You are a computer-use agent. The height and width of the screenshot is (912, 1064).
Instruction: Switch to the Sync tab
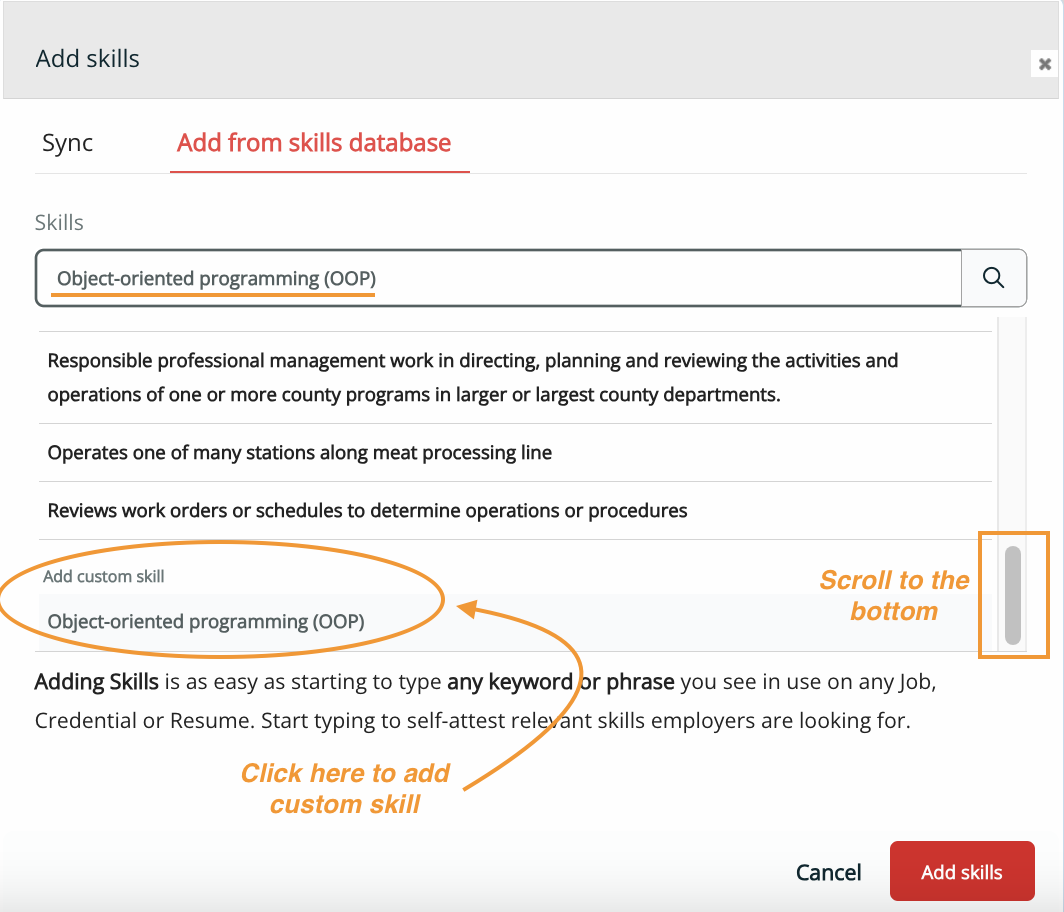tap(67, 143)
